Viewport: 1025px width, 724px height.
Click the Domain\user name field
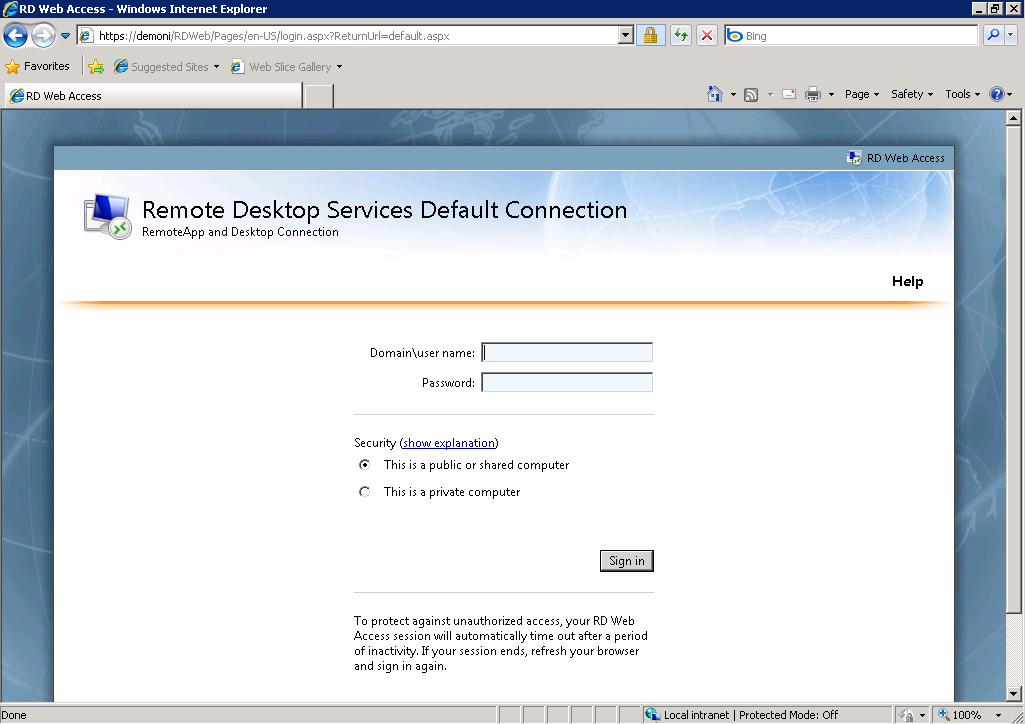[x=567, y=353]
